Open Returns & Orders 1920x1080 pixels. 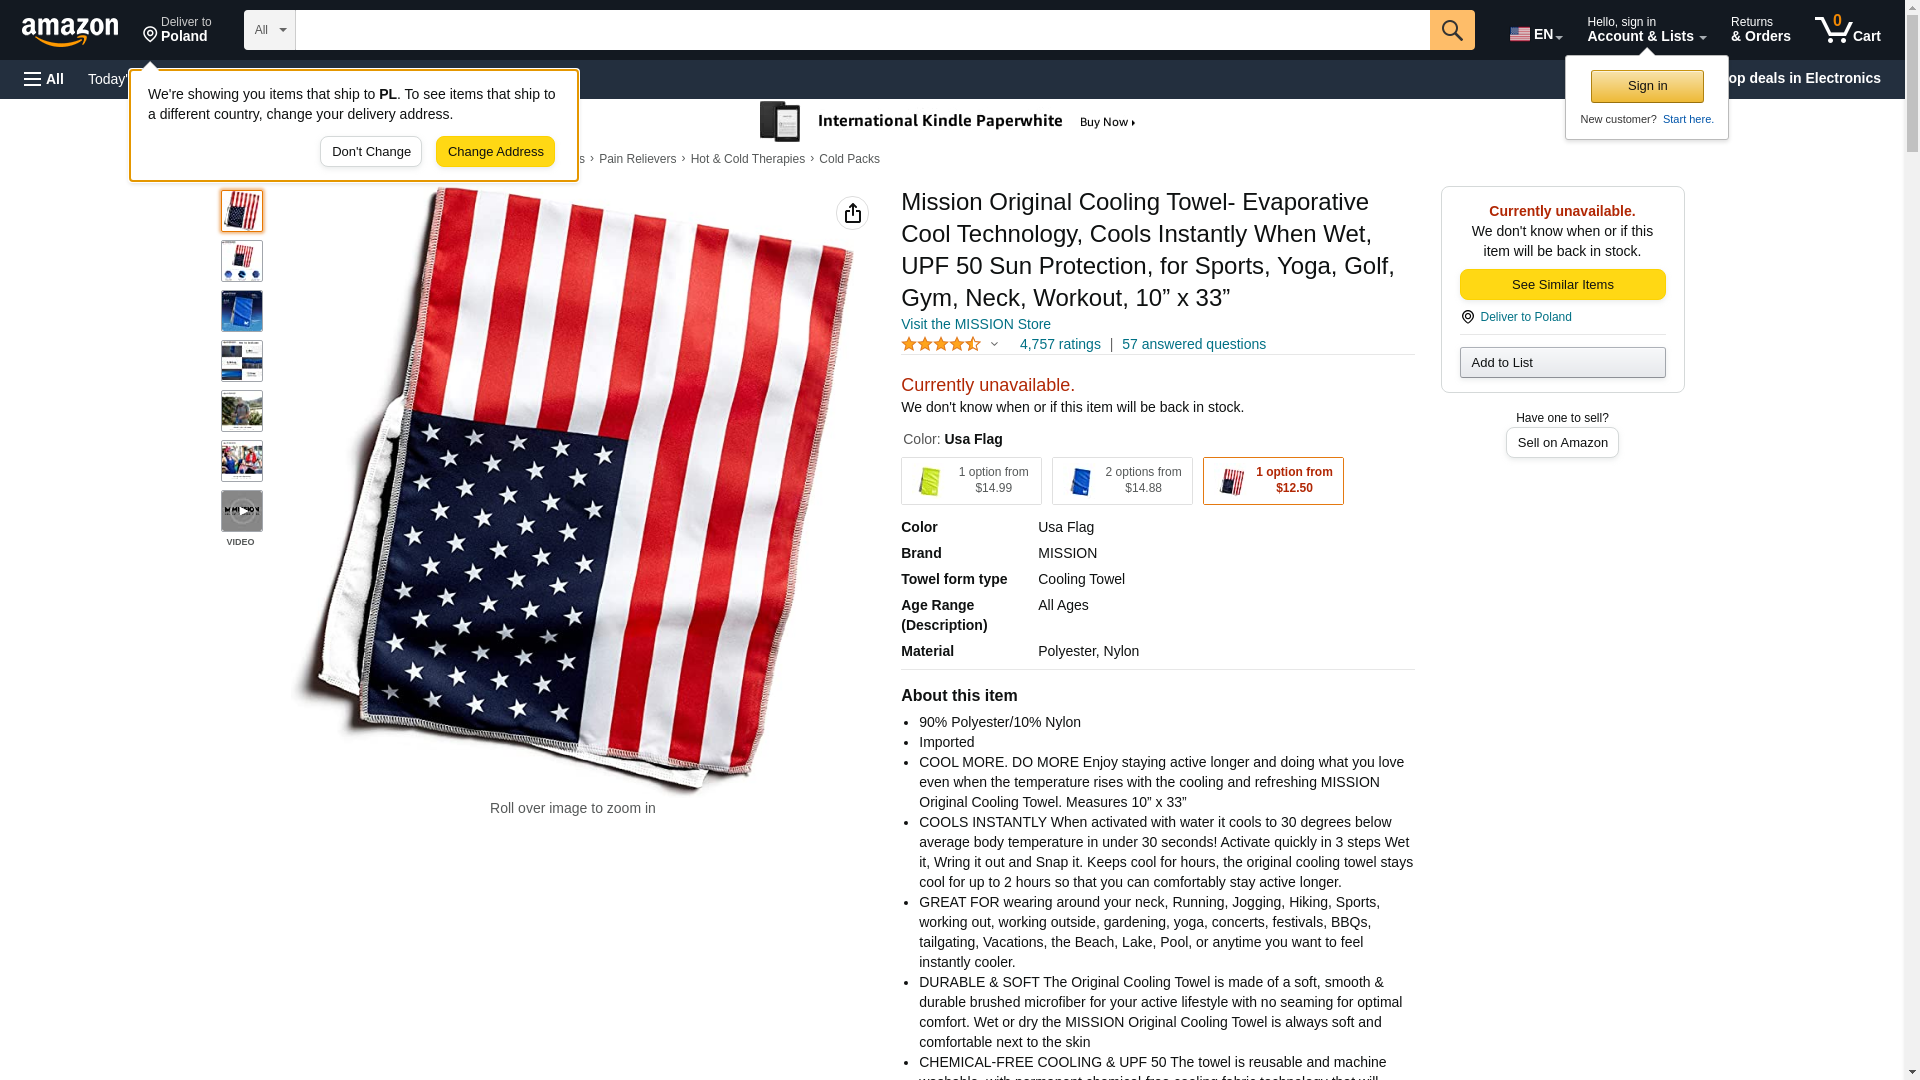(1760, 30)
